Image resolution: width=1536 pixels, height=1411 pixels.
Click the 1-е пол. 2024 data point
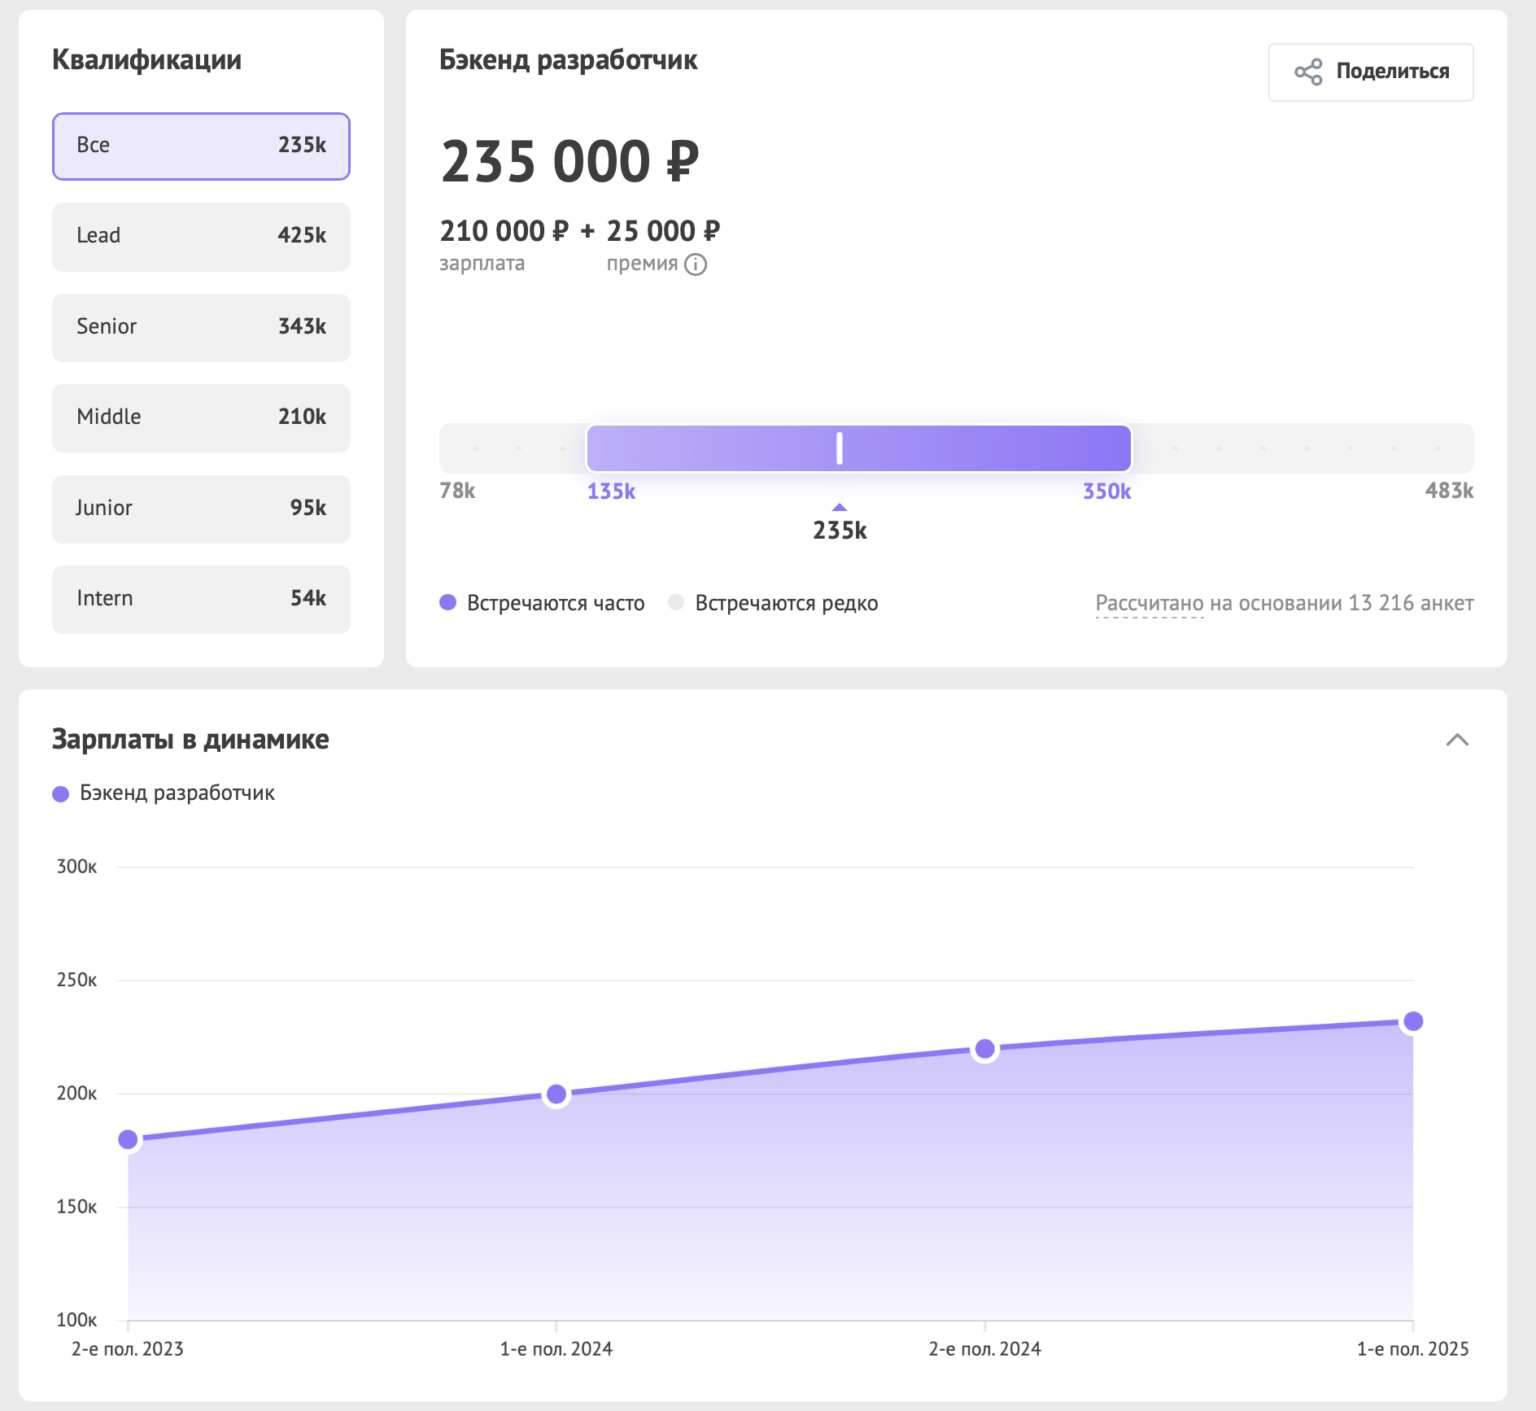(x=557, y=1094)
